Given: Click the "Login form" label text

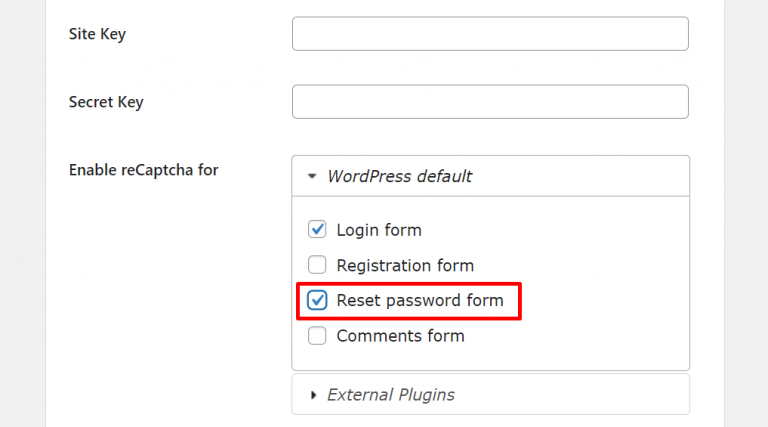Looking at the screenshot, I should point(379,230).
